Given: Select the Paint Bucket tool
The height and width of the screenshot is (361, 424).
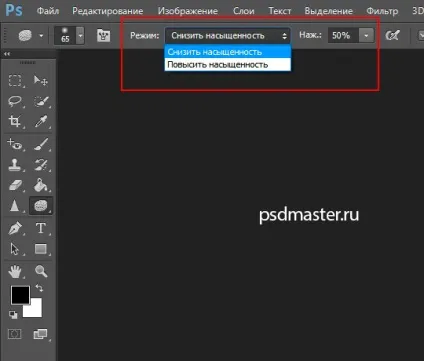Looking at the screenshot, I should tap(41, 185).
